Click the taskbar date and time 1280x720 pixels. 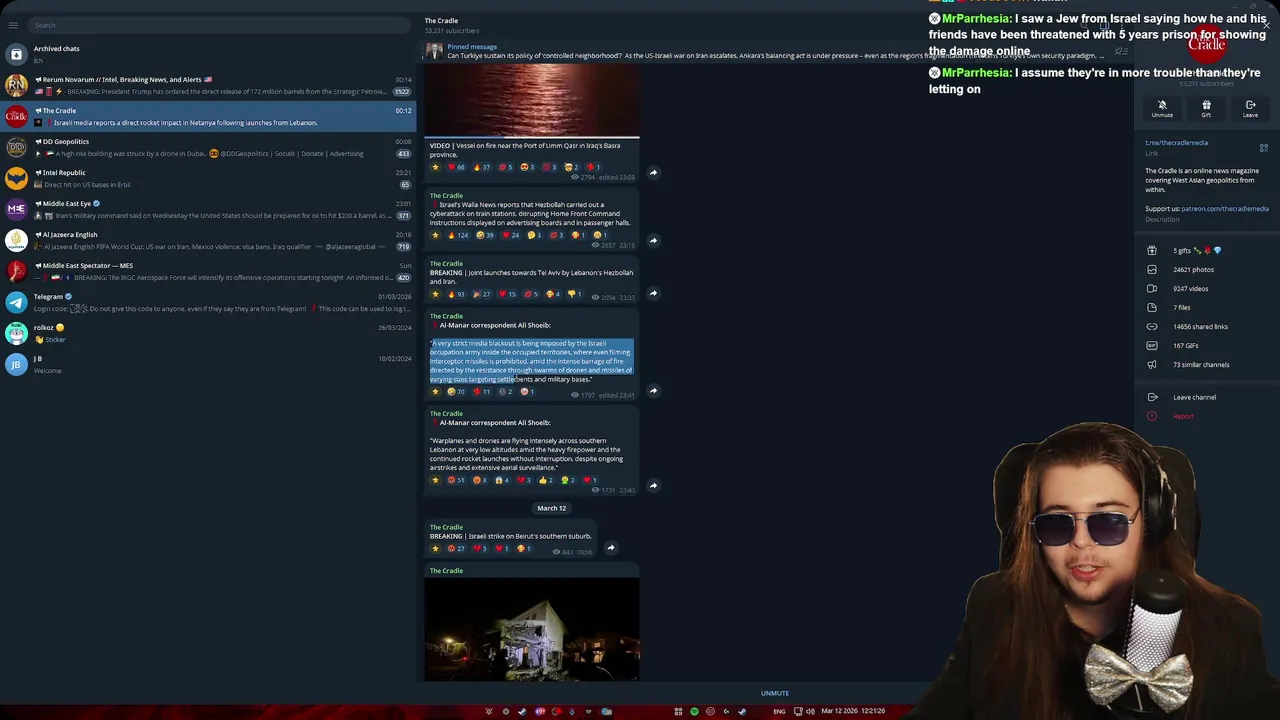click(853, 711)
